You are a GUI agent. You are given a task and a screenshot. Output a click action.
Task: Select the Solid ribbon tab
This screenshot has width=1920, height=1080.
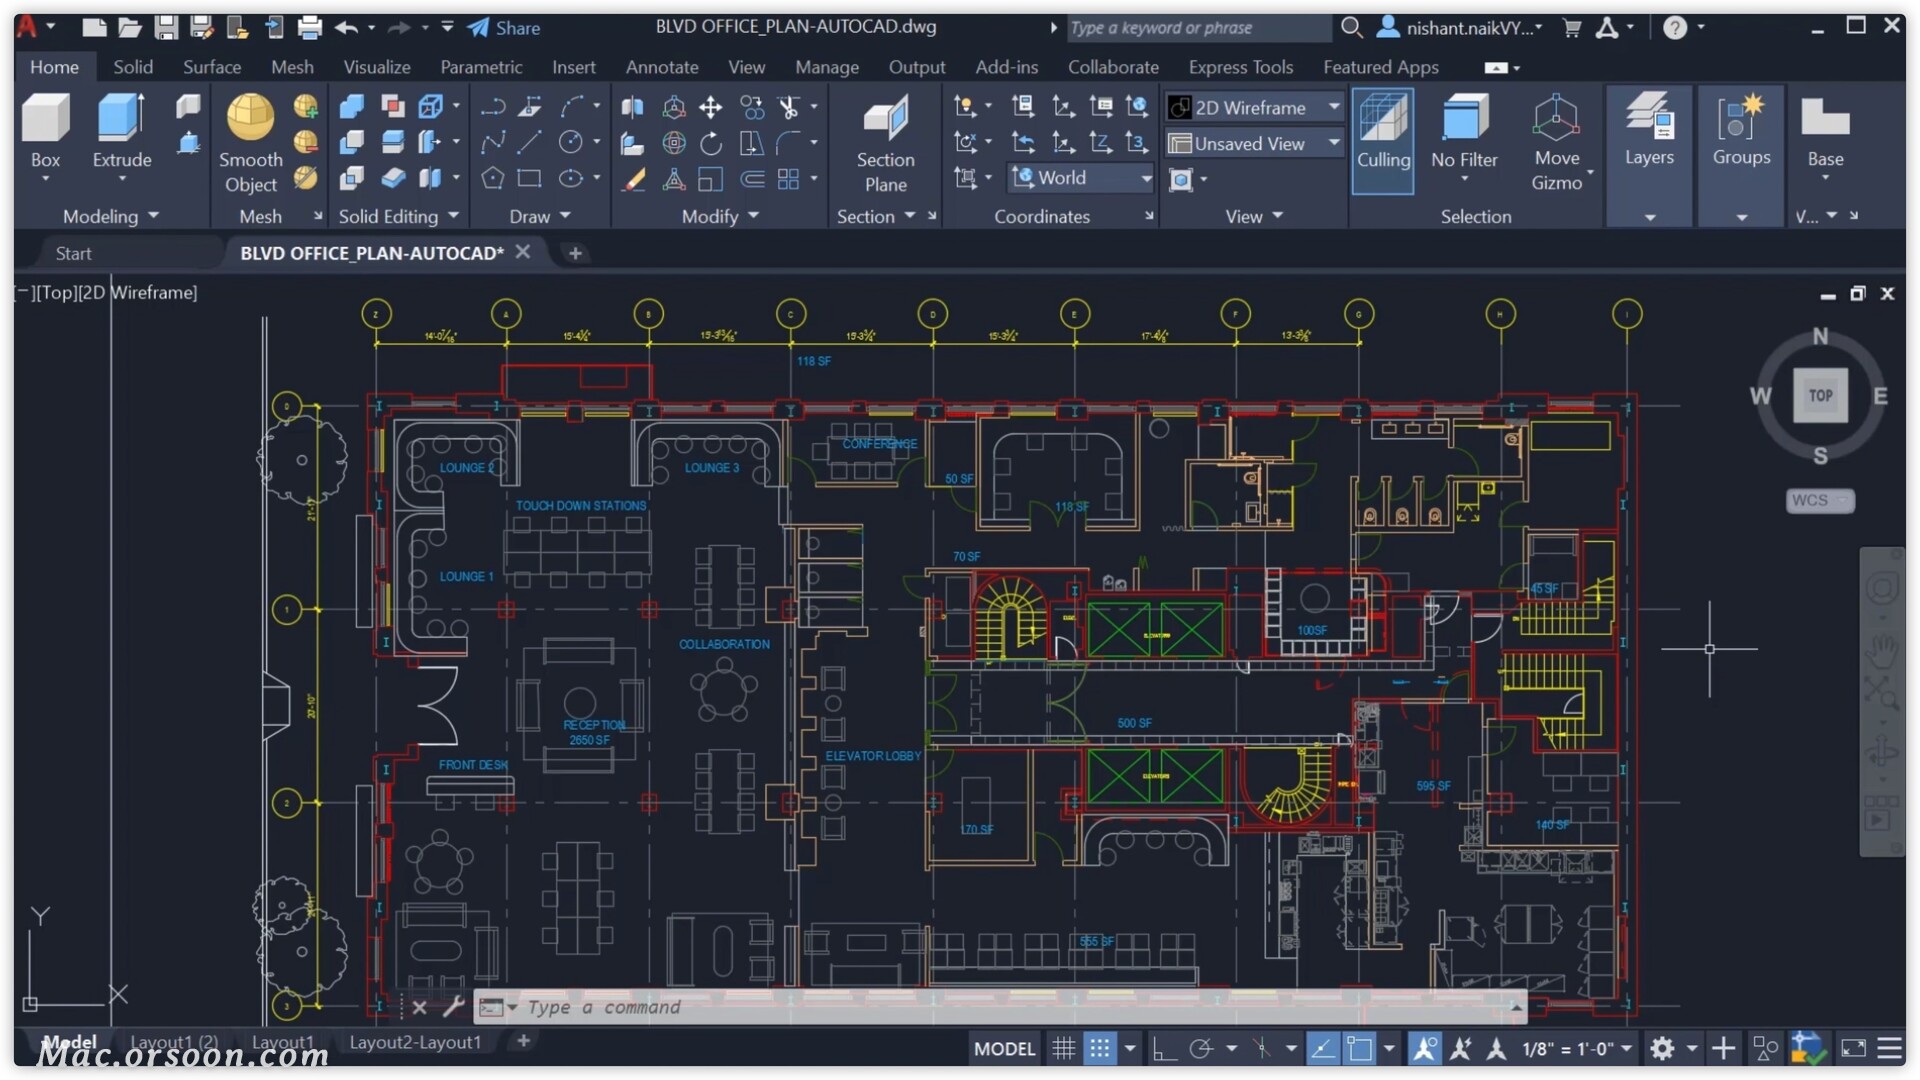coord(131,66)
